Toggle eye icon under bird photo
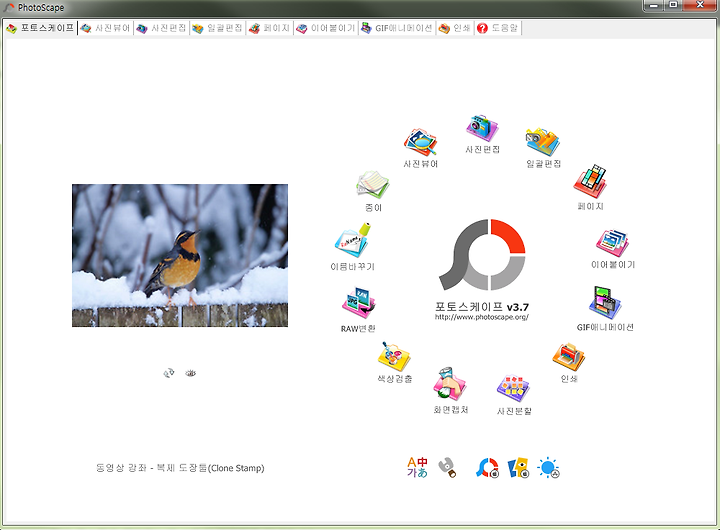Image resolution: width=720 pixels, height=530 pixels. coord(191,373)
